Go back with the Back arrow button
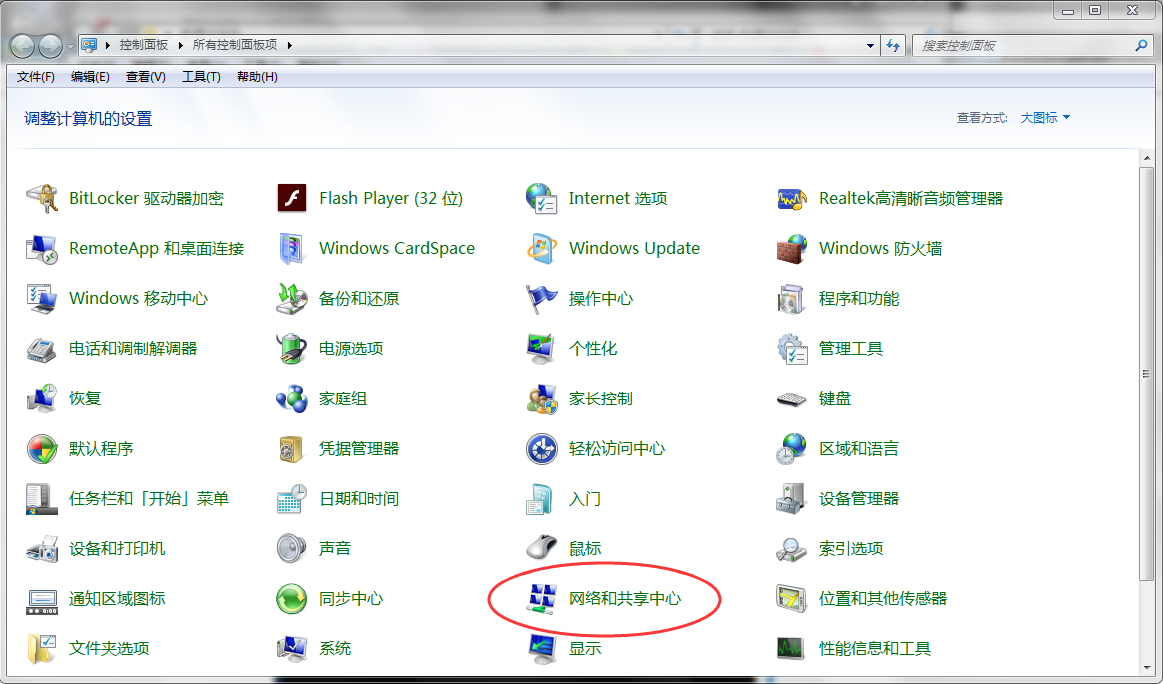The height and width of the screenshot is (684, 1163). [22, 46]
